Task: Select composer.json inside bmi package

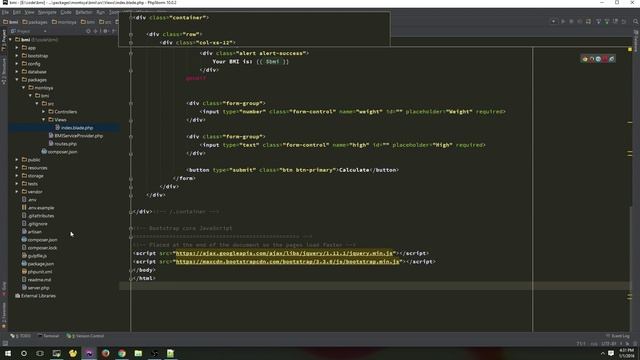Action: [62, 152]
